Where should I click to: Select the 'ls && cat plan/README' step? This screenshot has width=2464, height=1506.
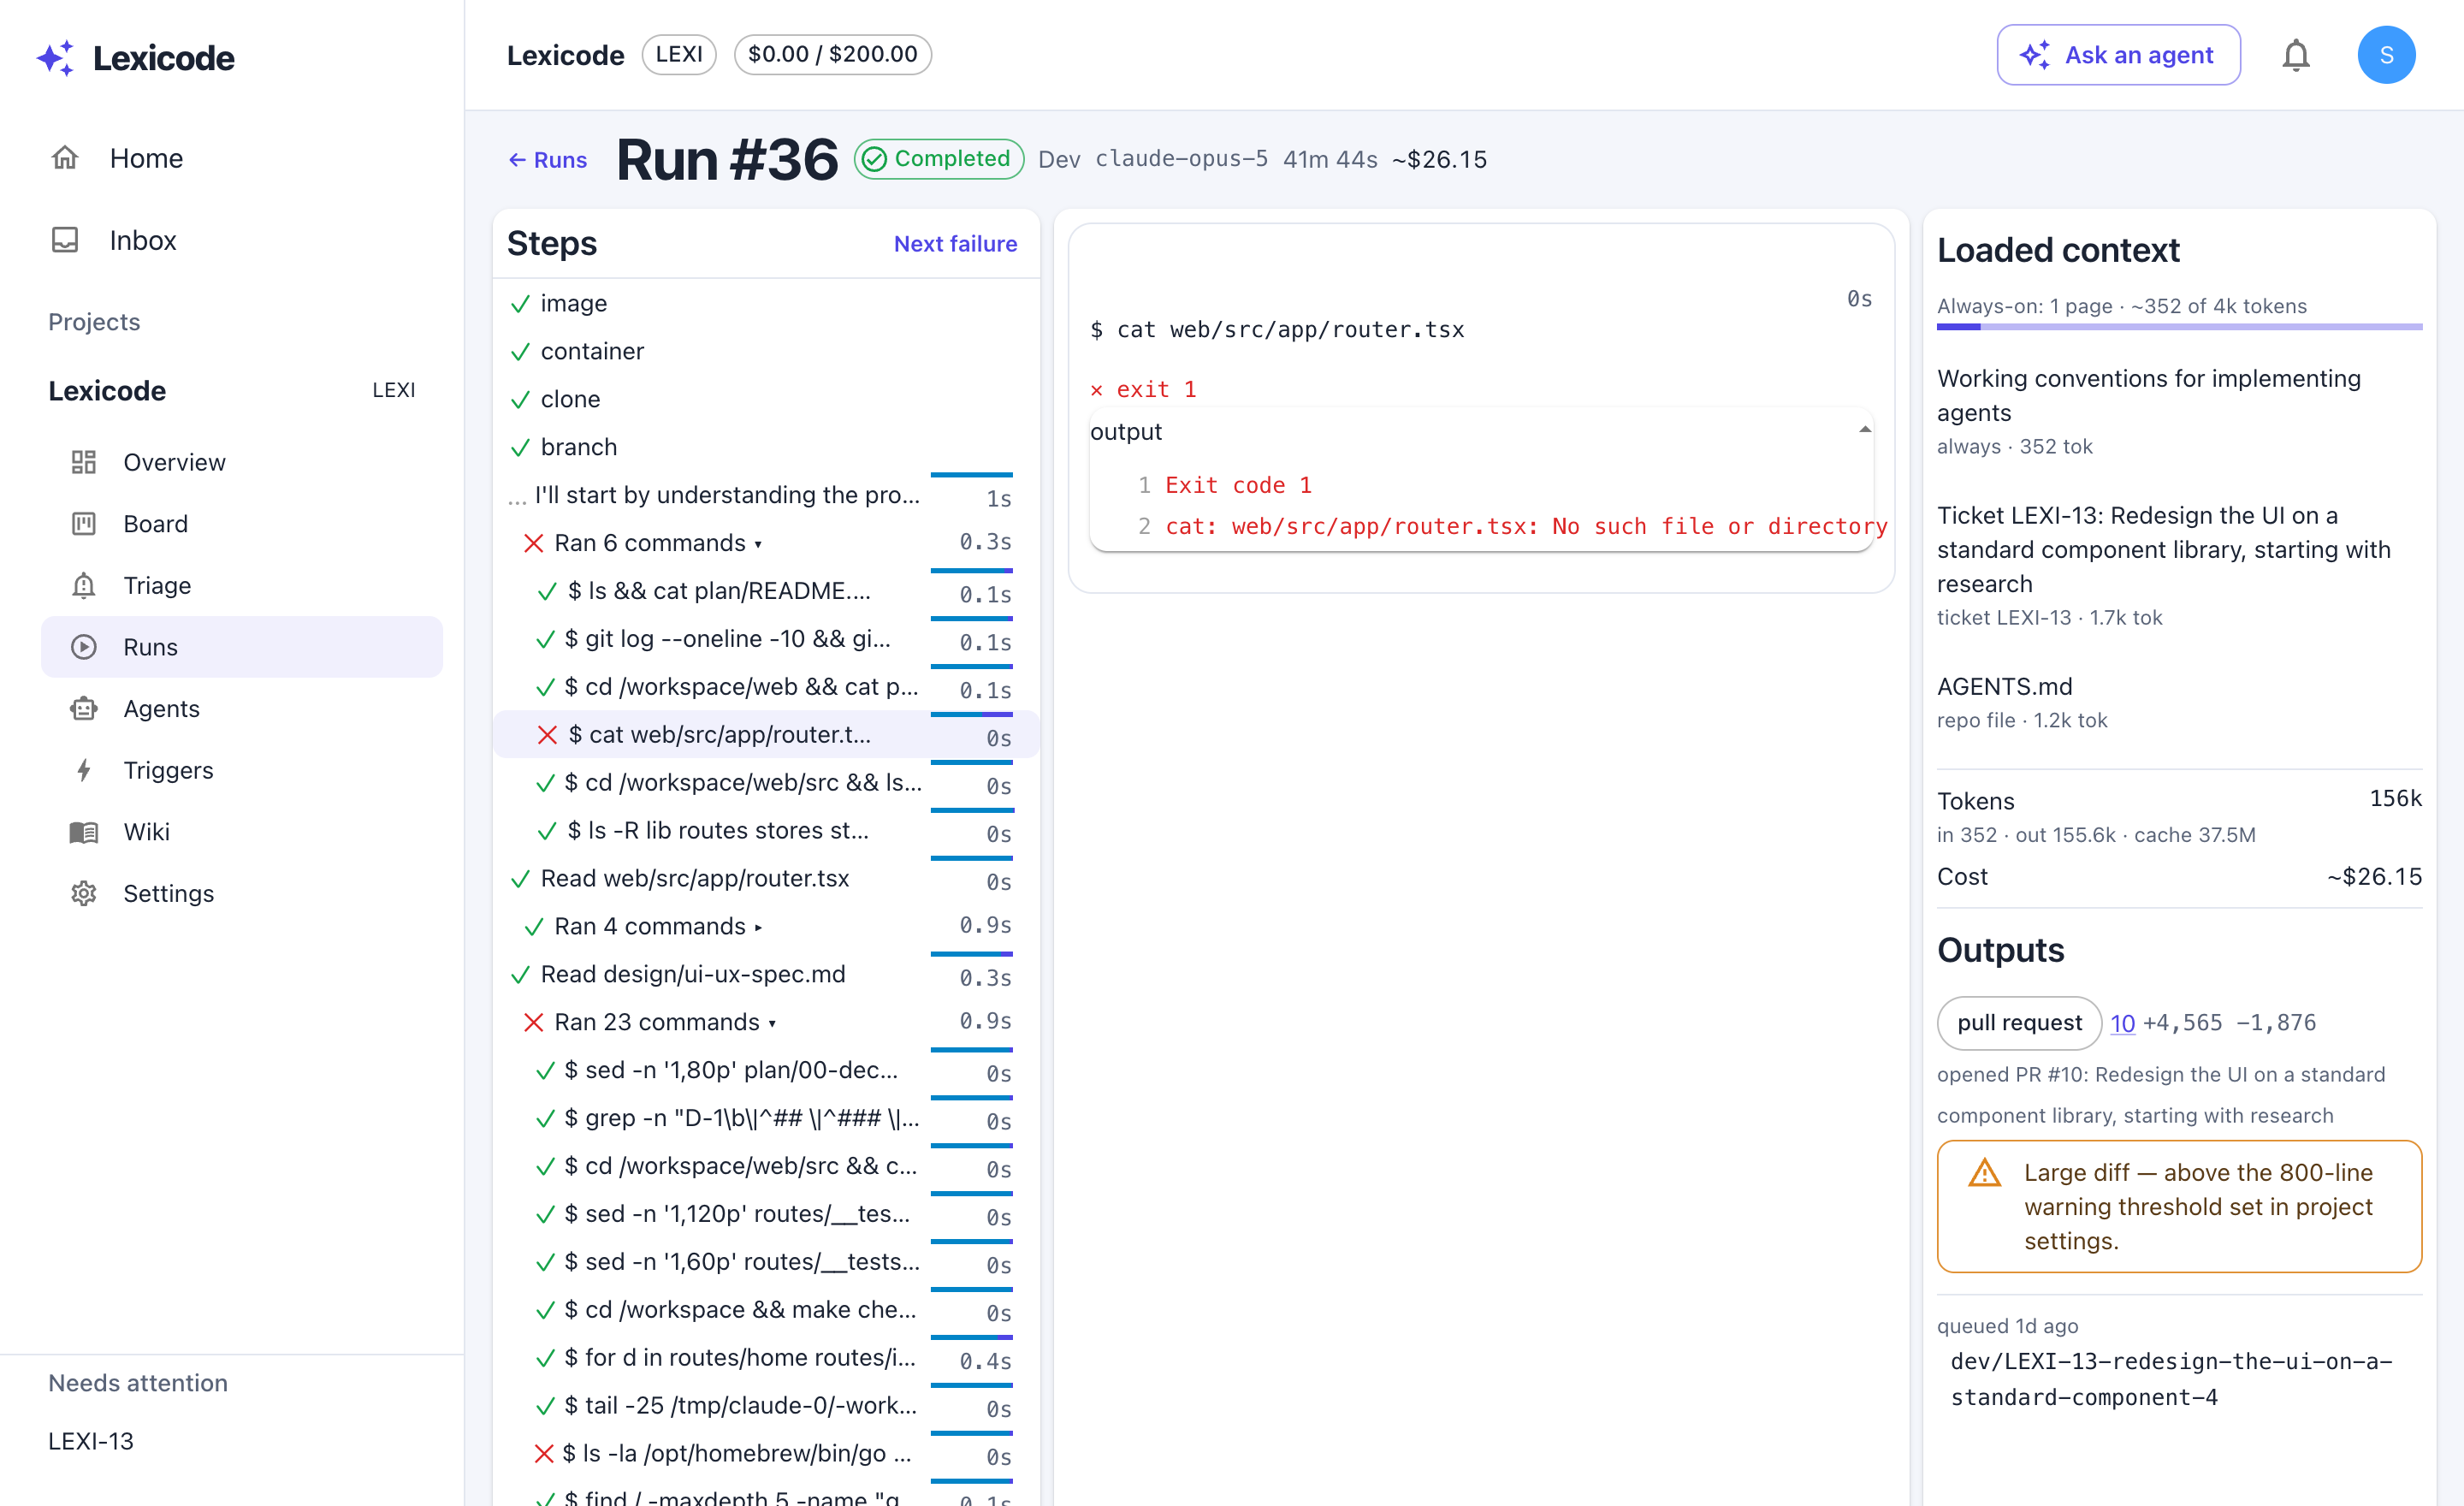766,591
